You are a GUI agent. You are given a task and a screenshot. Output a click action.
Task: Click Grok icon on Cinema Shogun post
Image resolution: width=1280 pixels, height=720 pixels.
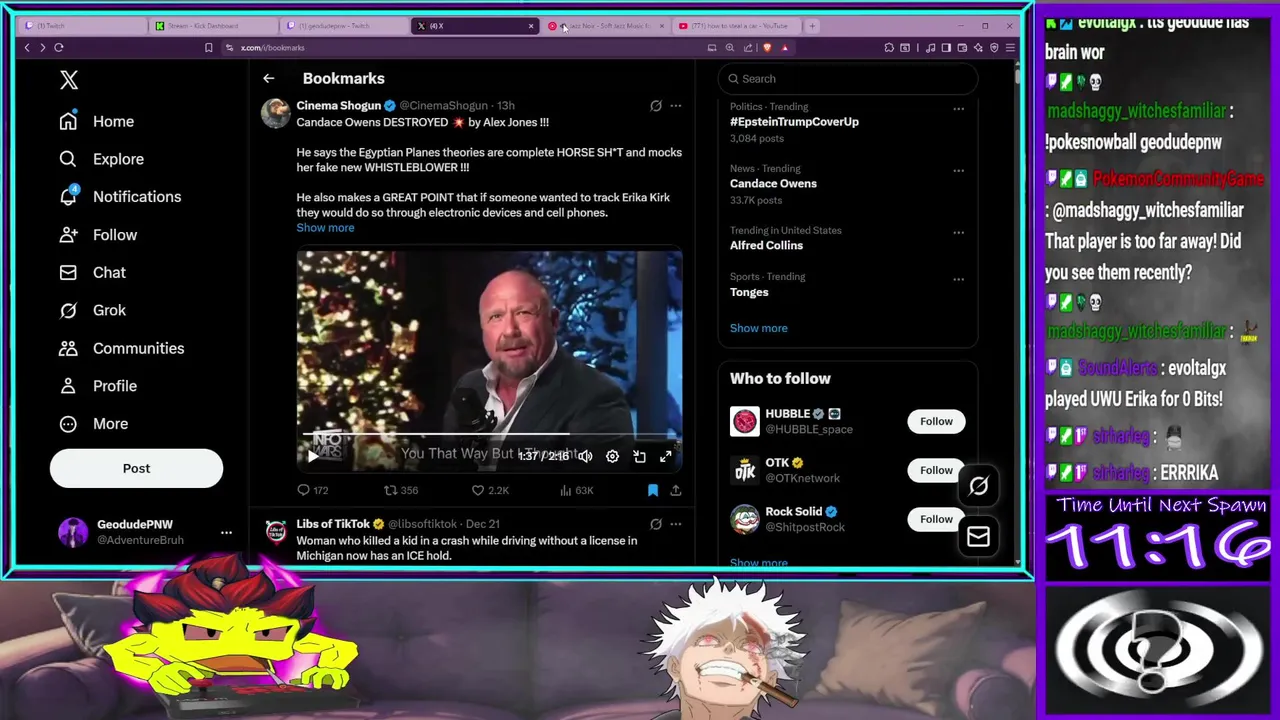[x=656, y=105]
